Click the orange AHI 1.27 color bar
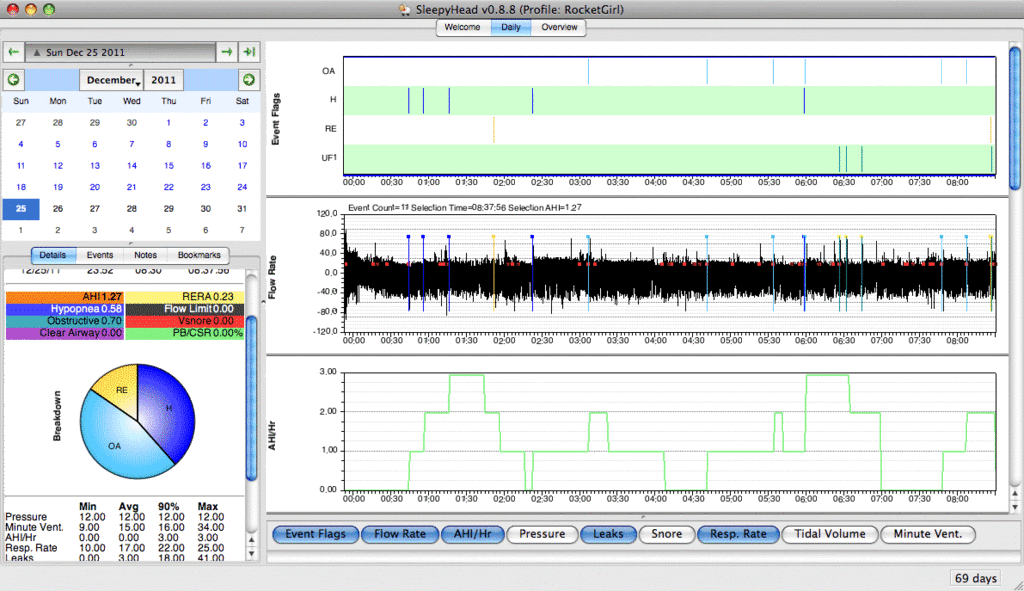 pyautogui.click(x=65, y=296)
